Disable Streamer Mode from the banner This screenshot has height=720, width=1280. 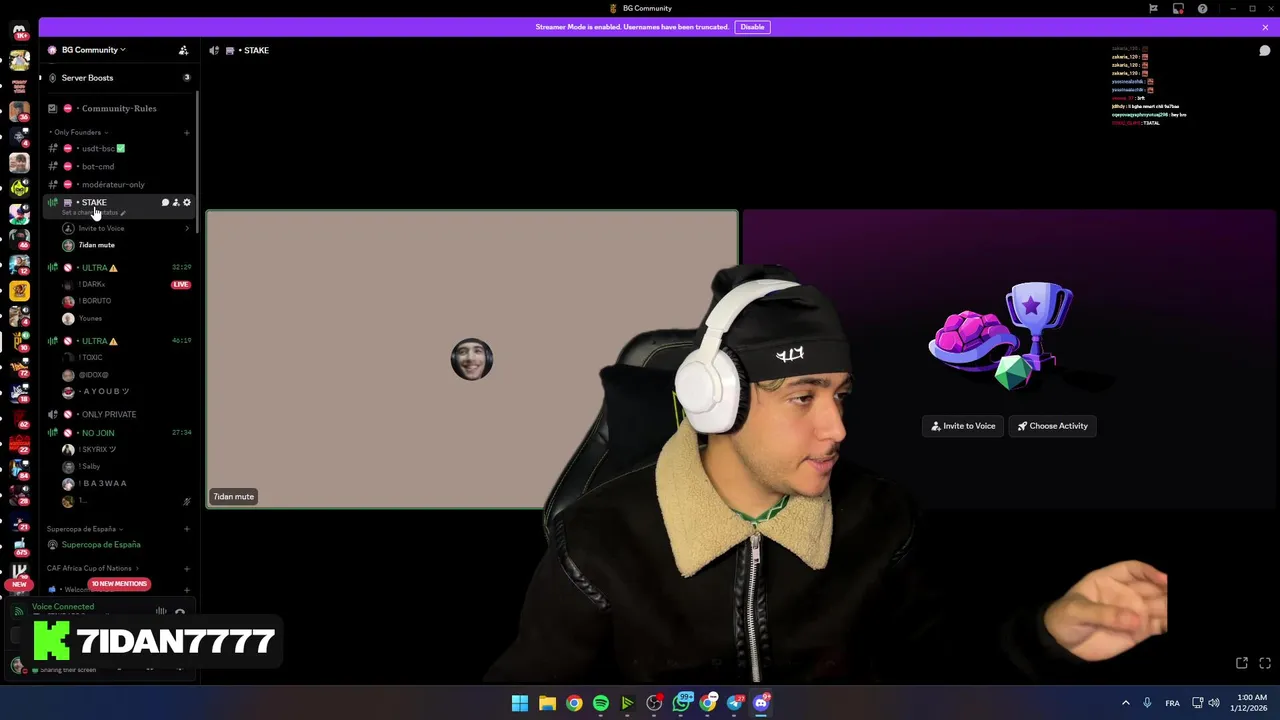pyautogui.click(x=752, y=27)
